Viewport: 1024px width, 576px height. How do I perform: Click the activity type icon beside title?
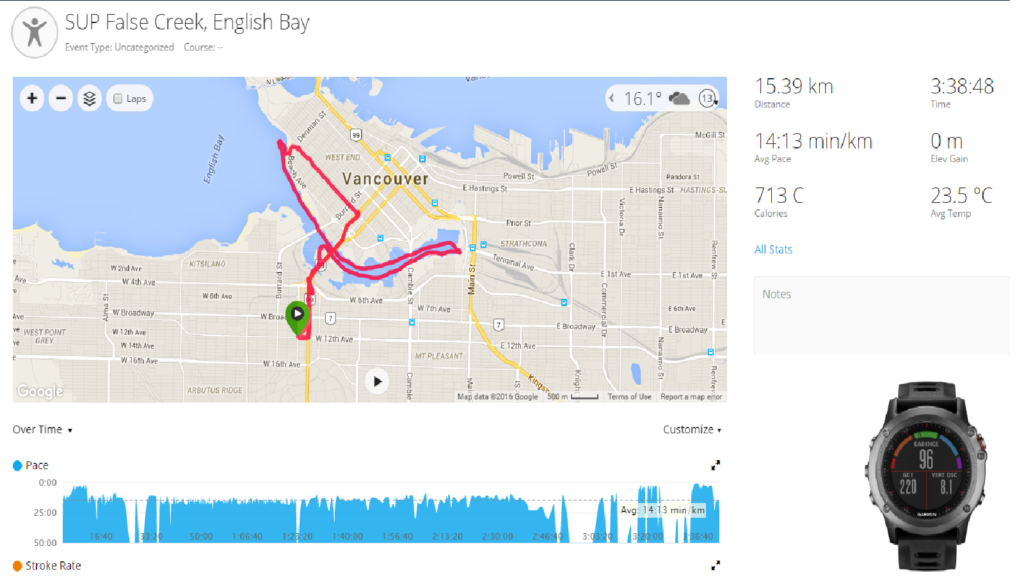pyautogui.click(x=34, y=35)
